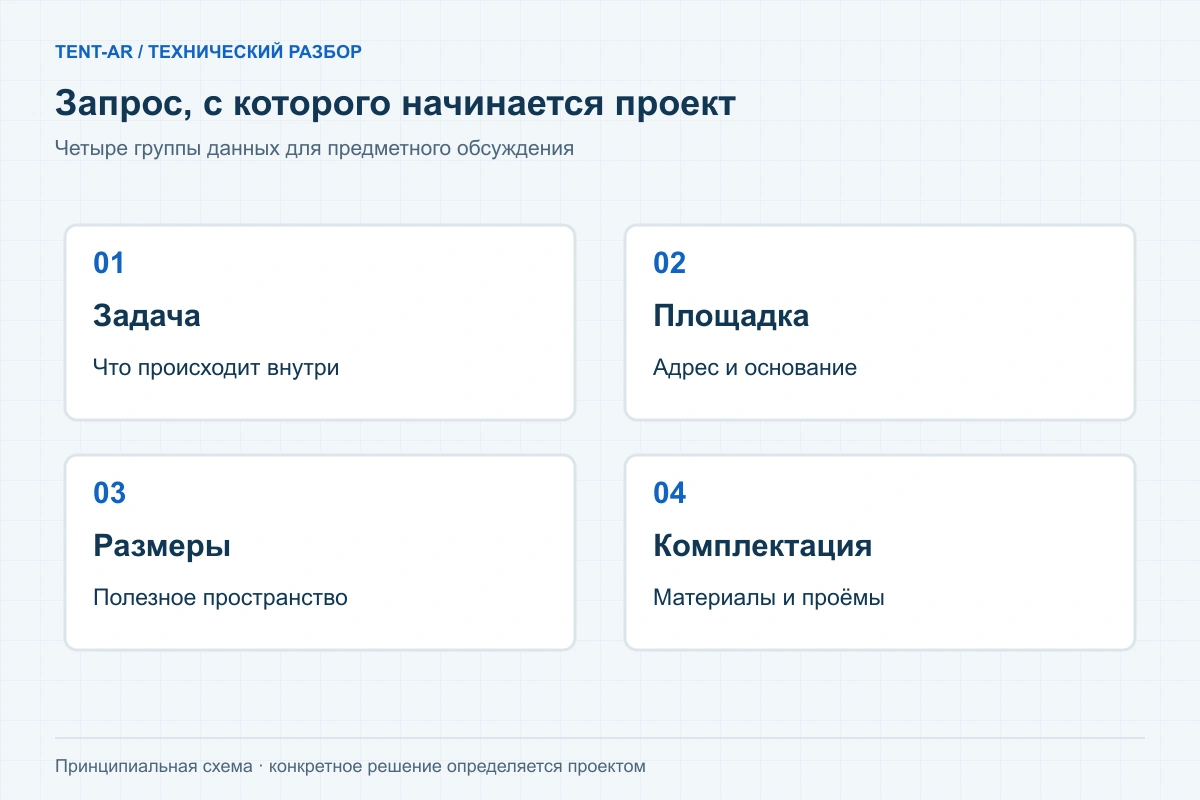Select the 'Комплектация' card heading

tap(762, 546)
